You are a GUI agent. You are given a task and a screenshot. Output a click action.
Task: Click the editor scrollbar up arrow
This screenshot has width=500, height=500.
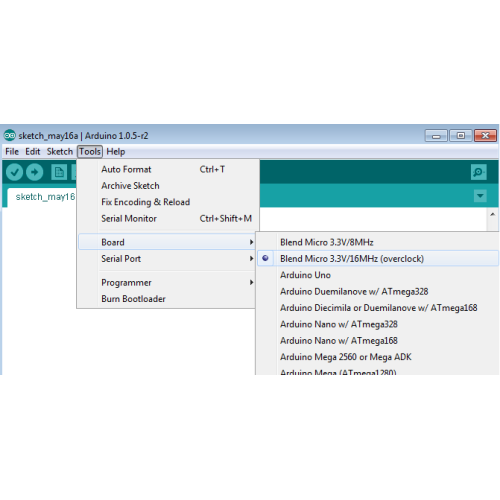tap(492, 214)
